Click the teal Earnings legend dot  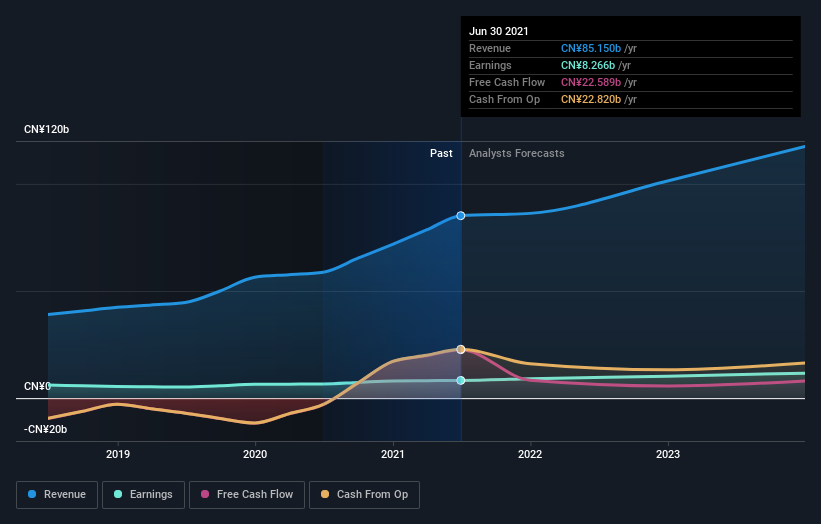pyautogui.click(x=118, y=494)
